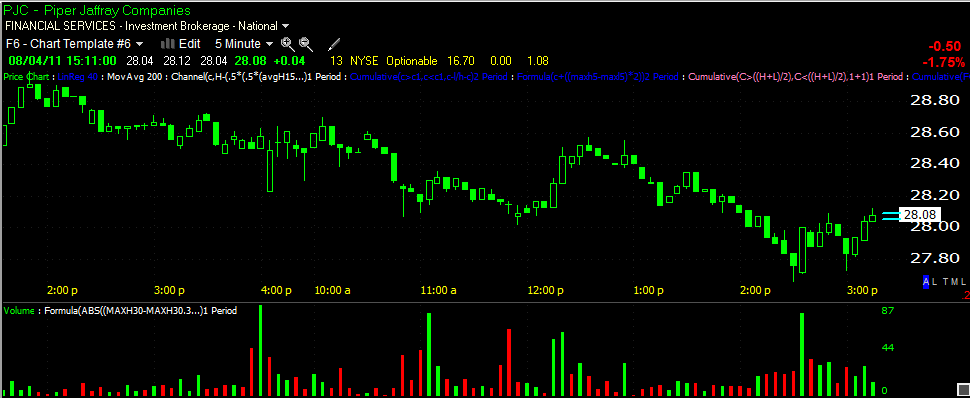Click the red -1.75% percent change
The image size is (970, 398).
pos(943,63)
